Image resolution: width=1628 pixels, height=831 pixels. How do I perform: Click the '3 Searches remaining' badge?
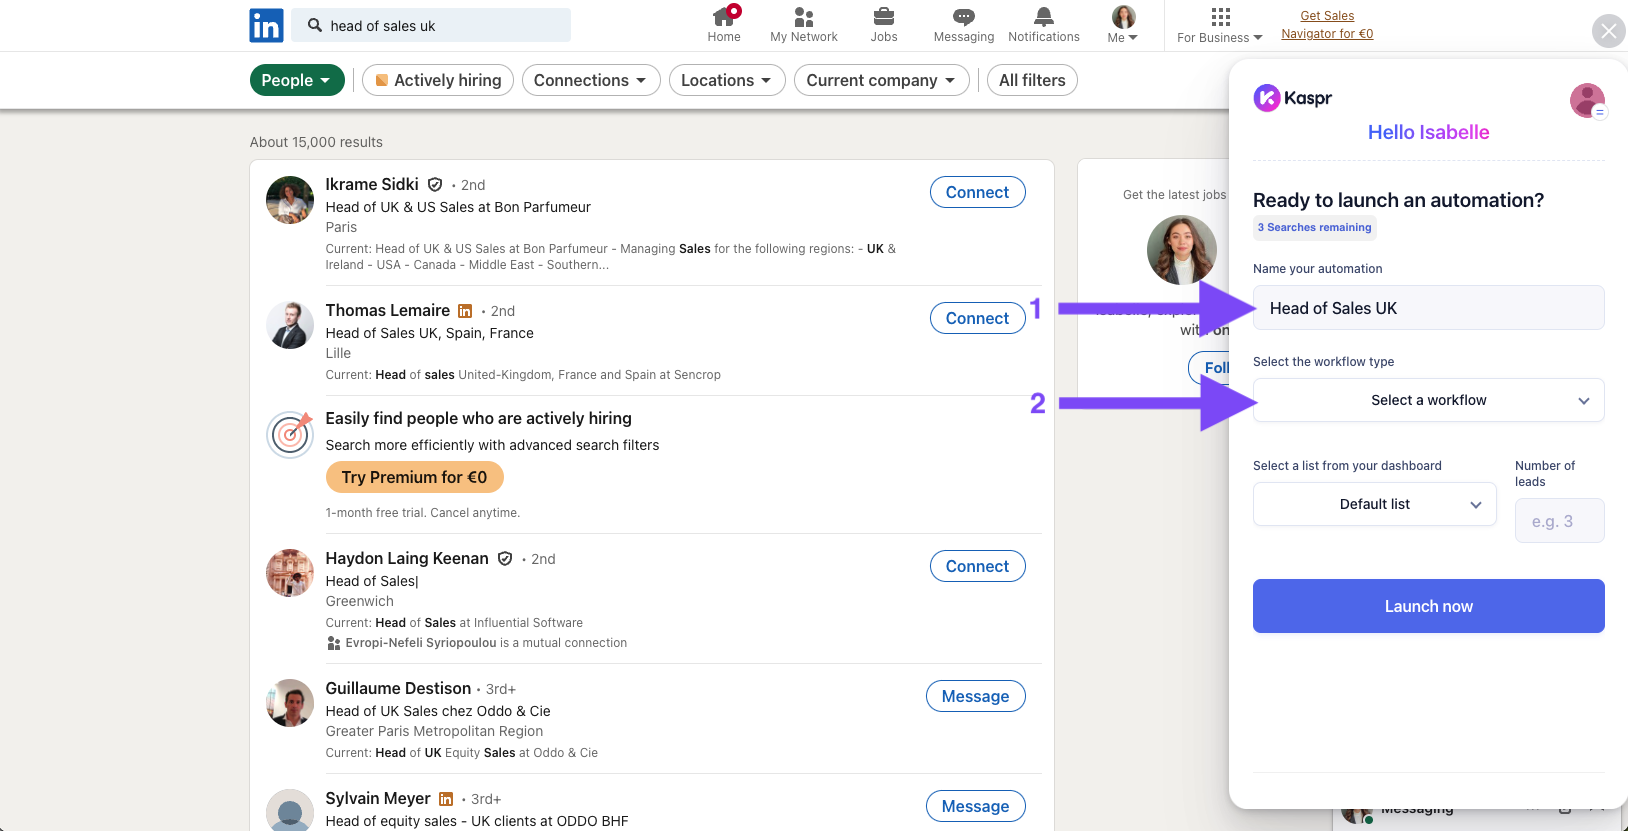(x=1315, y=228)
